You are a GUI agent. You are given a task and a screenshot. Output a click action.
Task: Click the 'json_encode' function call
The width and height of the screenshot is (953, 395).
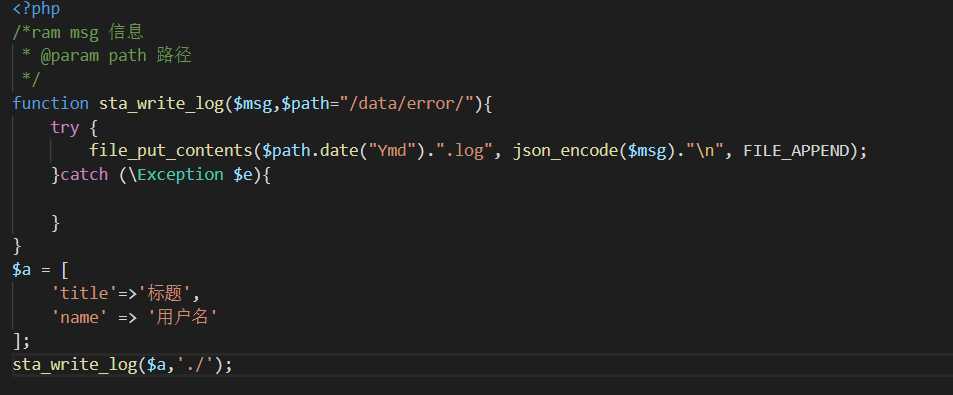(565, 151)
